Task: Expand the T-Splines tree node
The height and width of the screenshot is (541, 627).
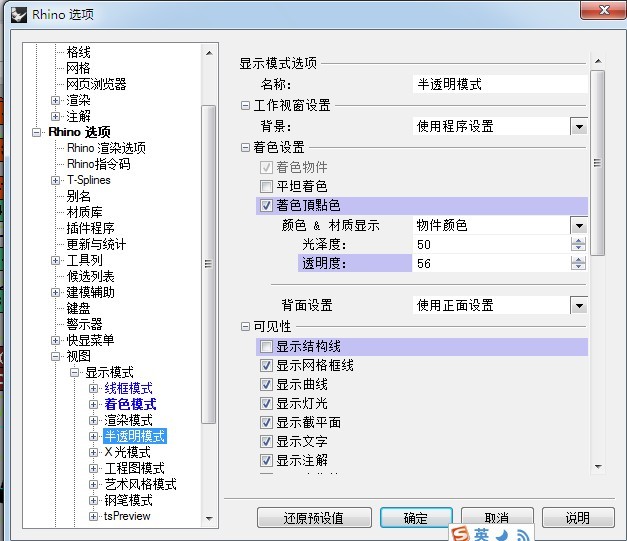Action: (56, 180)
